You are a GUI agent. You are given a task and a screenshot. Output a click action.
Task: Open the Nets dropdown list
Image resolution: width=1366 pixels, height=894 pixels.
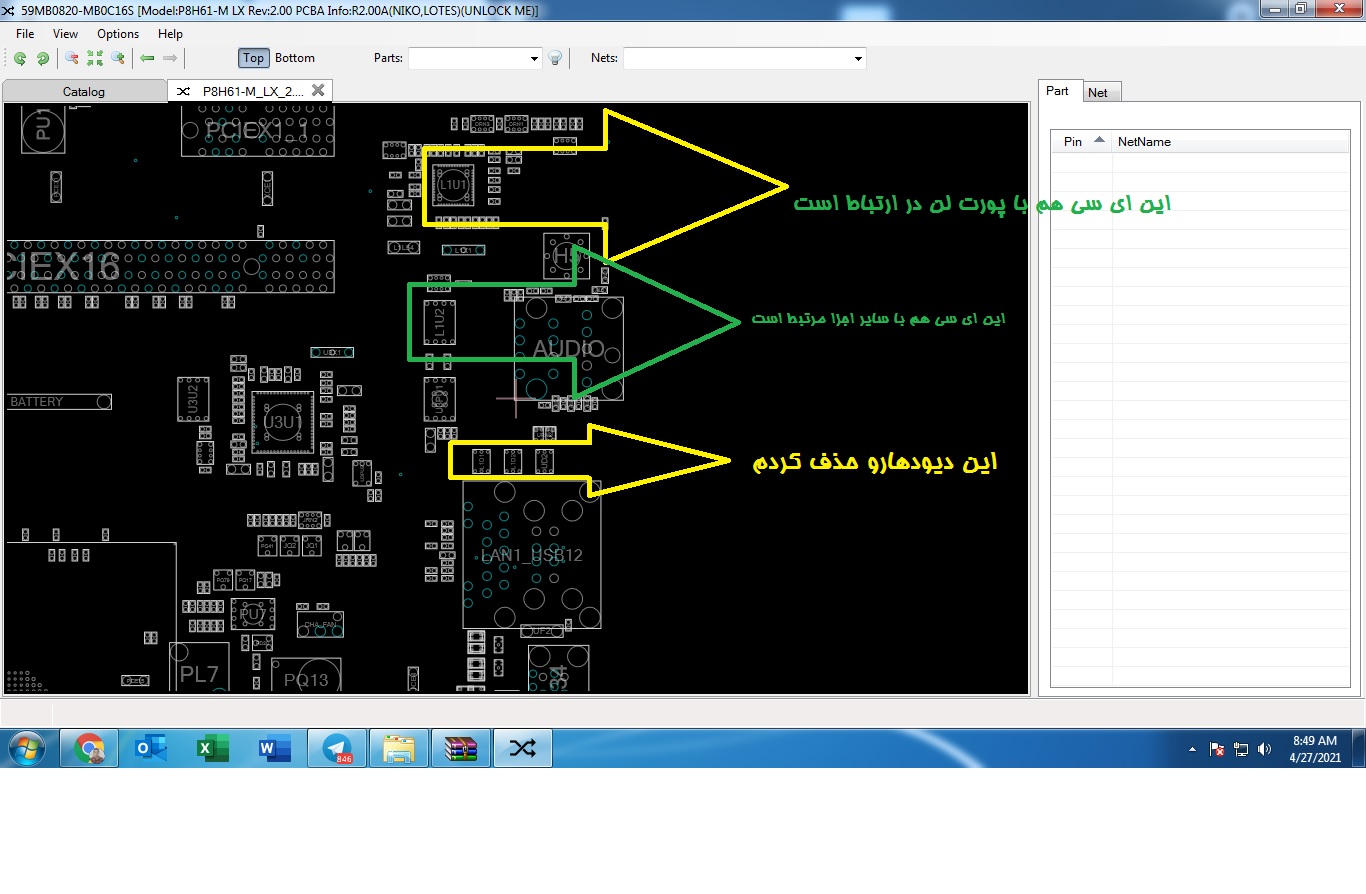point(858,59)
